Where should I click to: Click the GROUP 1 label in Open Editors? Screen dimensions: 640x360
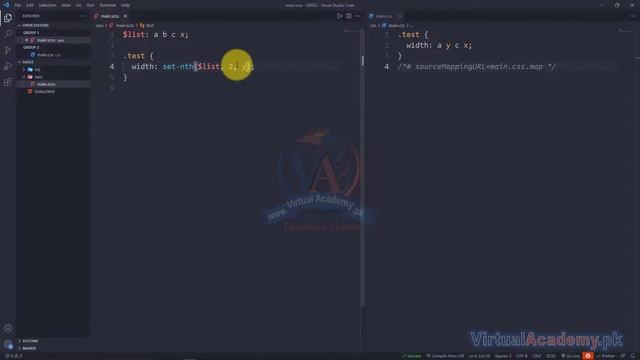(x=31, y=33)
